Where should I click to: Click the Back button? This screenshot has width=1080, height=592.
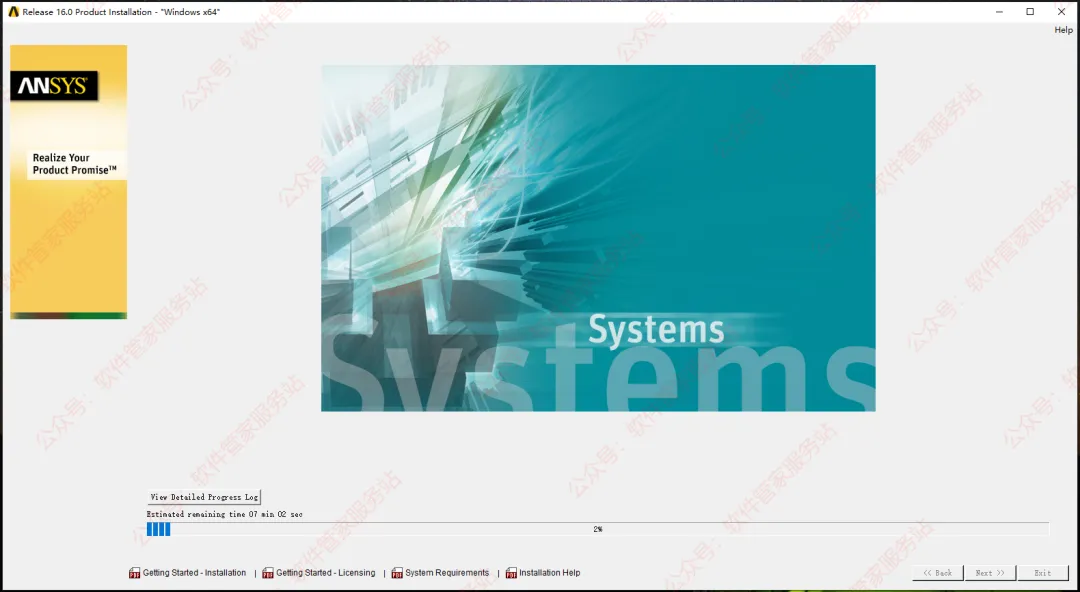coord(937,573)
